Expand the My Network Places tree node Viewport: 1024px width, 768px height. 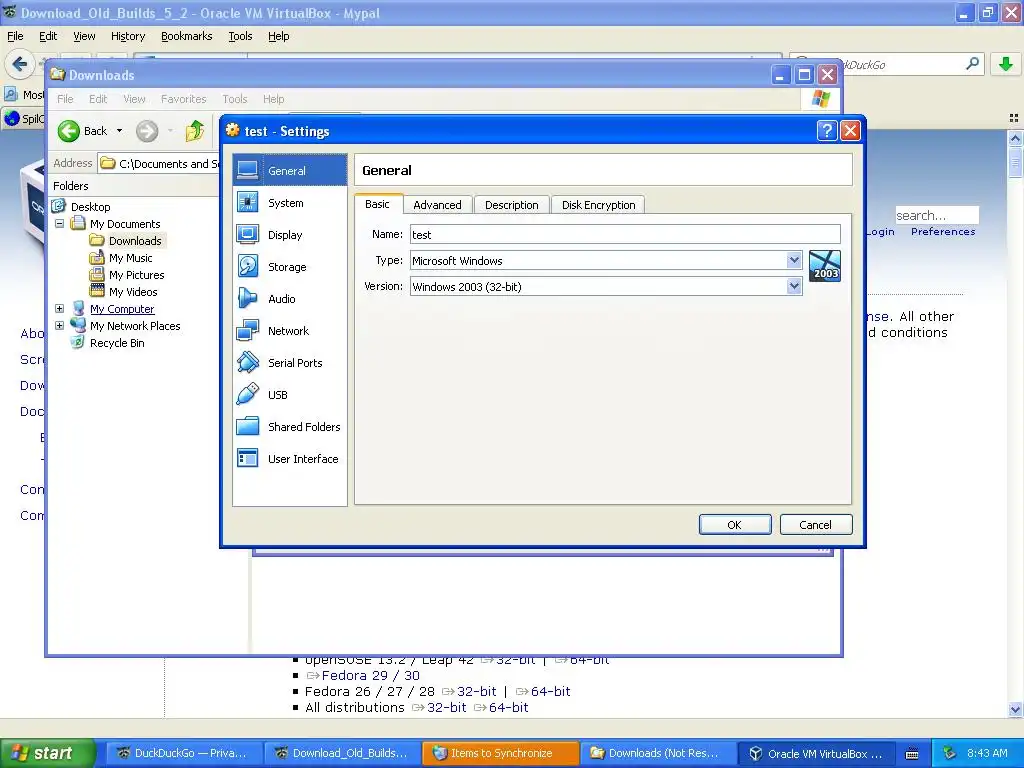click(x=59, y=325)
